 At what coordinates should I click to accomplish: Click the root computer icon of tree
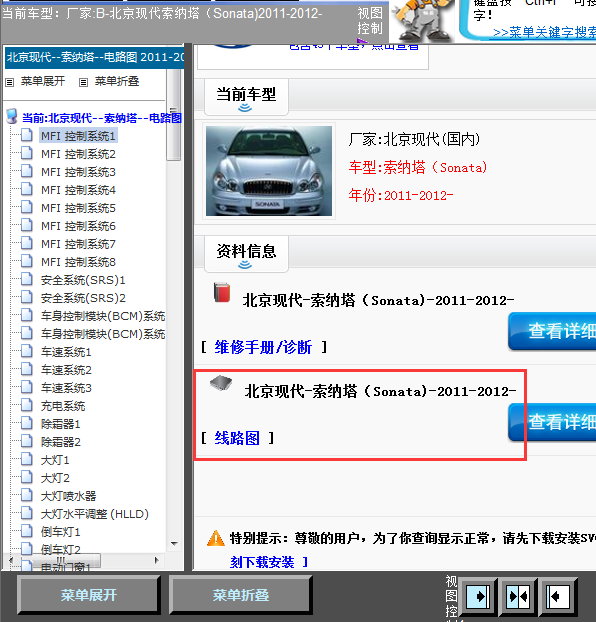coord(12,117)
